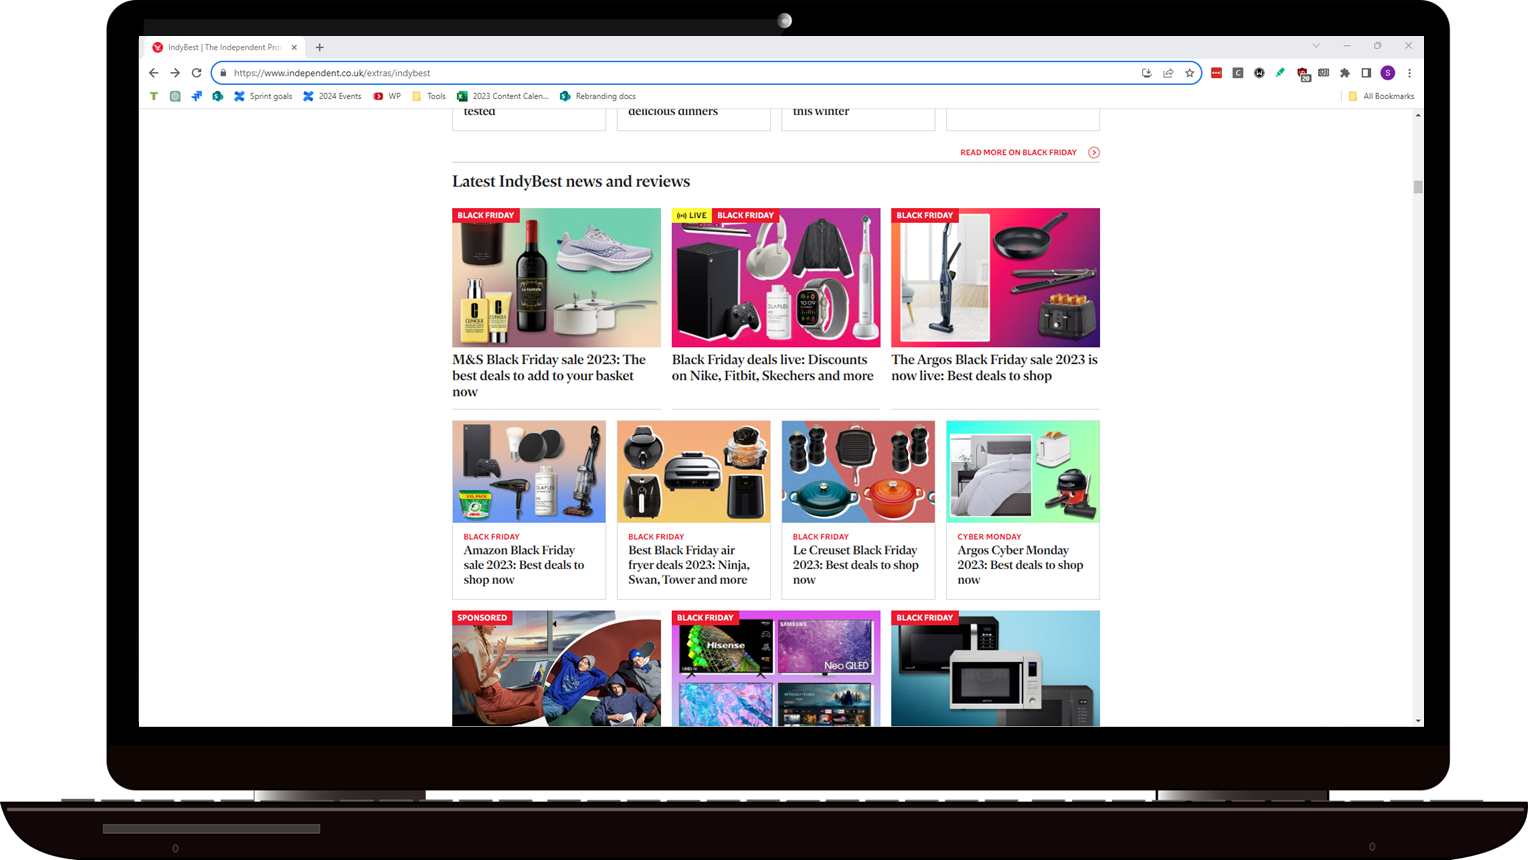The width and height of the screenshot is (1528, 860).
Task: Click the browser back arrow
Action: [x=153, y=73]
